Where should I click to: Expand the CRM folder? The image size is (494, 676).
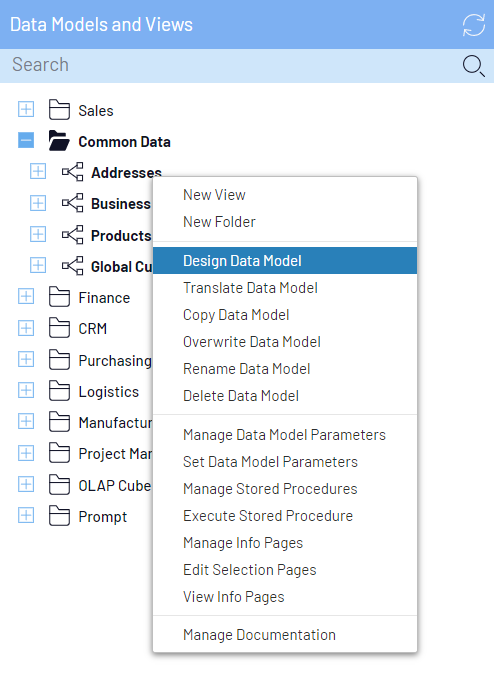26,328
